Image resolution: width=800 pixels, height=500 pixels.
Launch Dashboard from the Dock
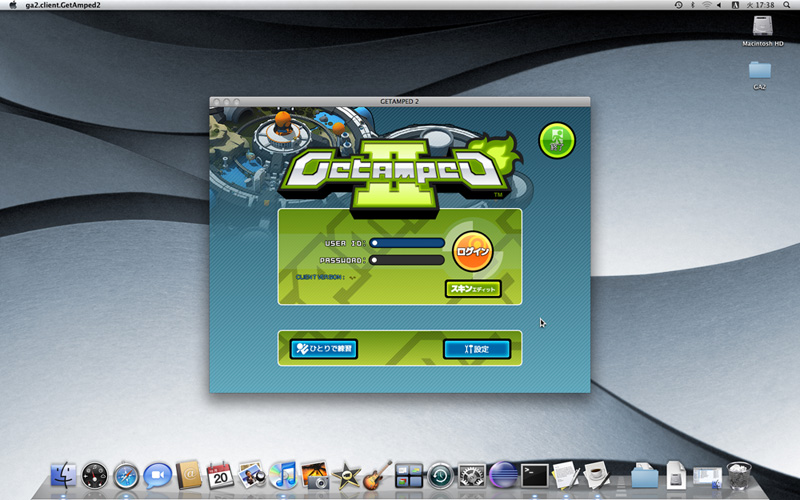pos(95,476)
